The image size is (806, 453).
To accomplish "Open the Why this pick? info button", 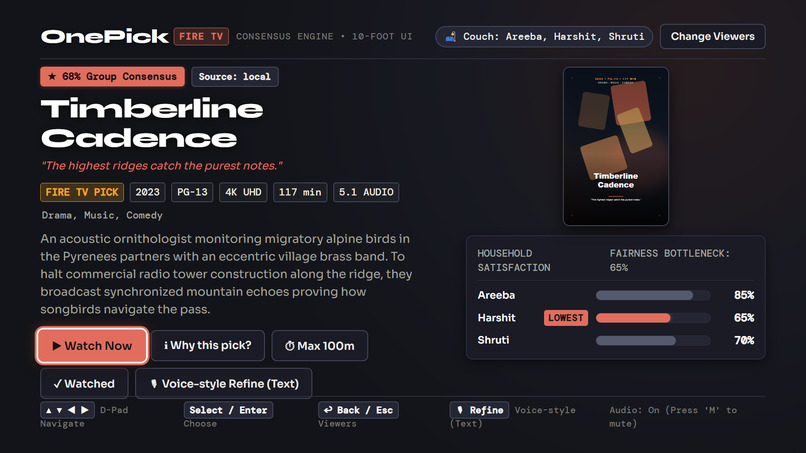I will point(208,346).
